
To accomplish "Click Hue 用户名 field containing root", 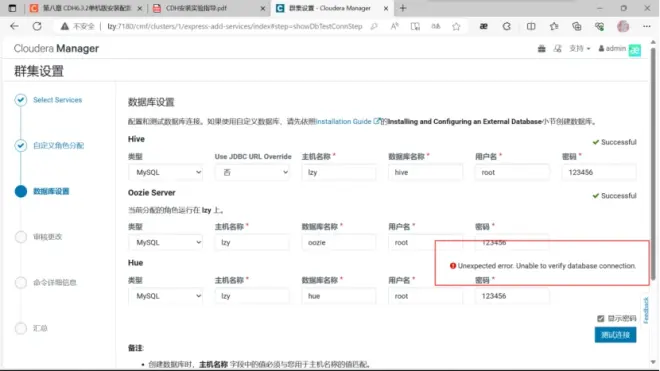I will pos(426,296).
